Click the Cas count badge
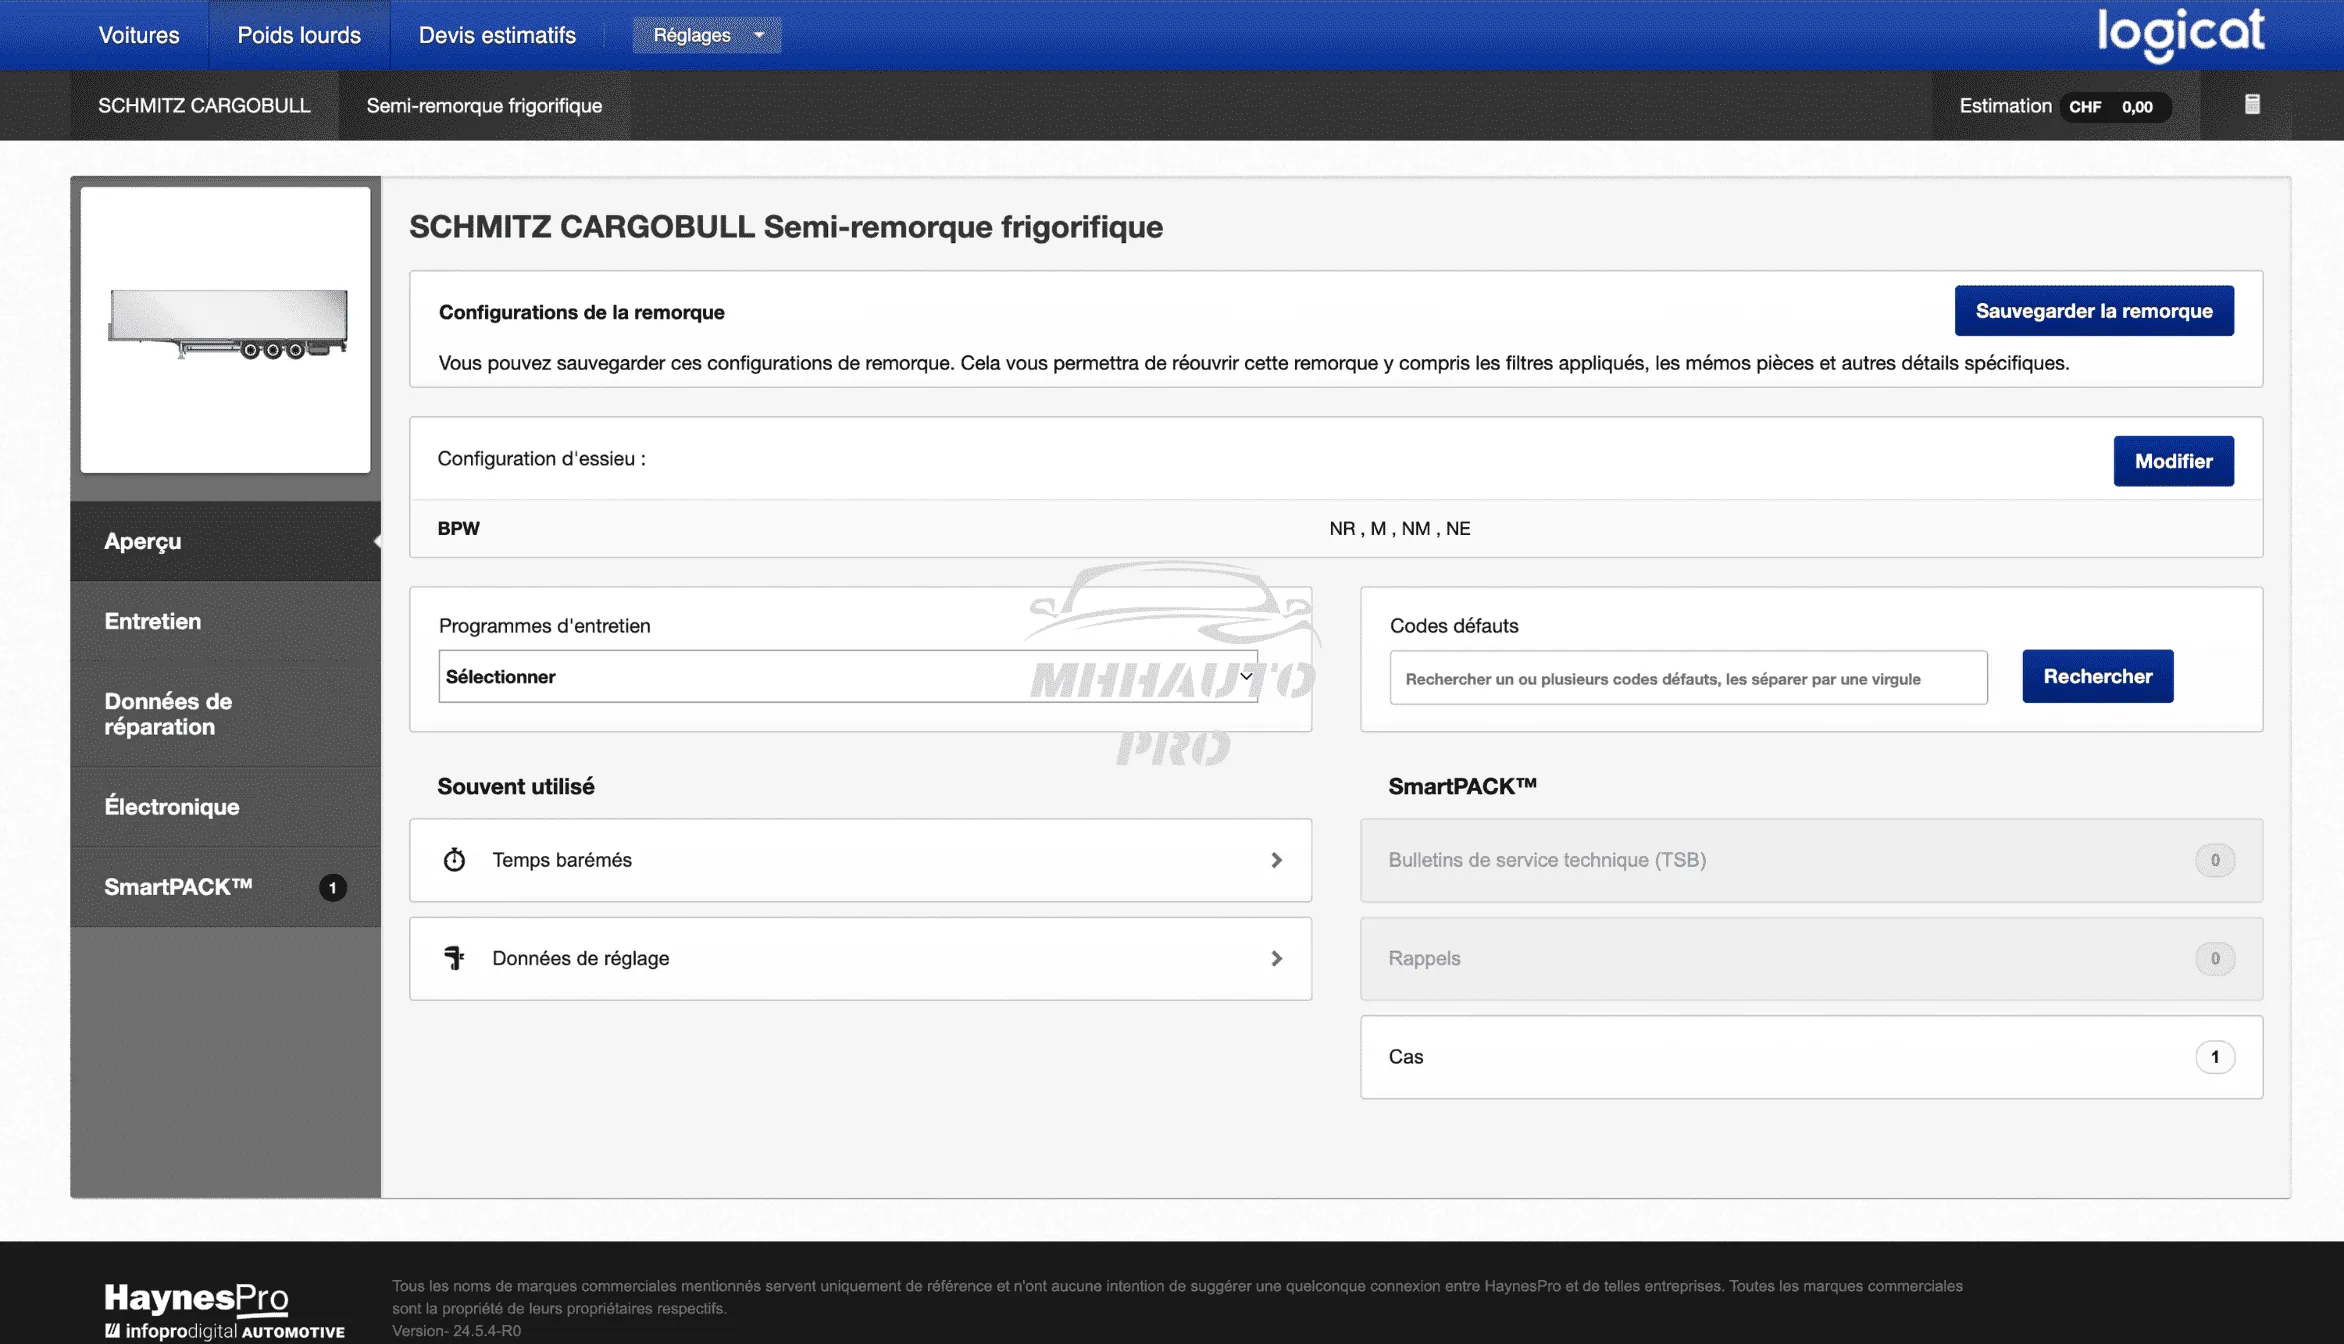Image resolution: width=2344 pixels, height=1344 pixels. tap(2214, 1057)
